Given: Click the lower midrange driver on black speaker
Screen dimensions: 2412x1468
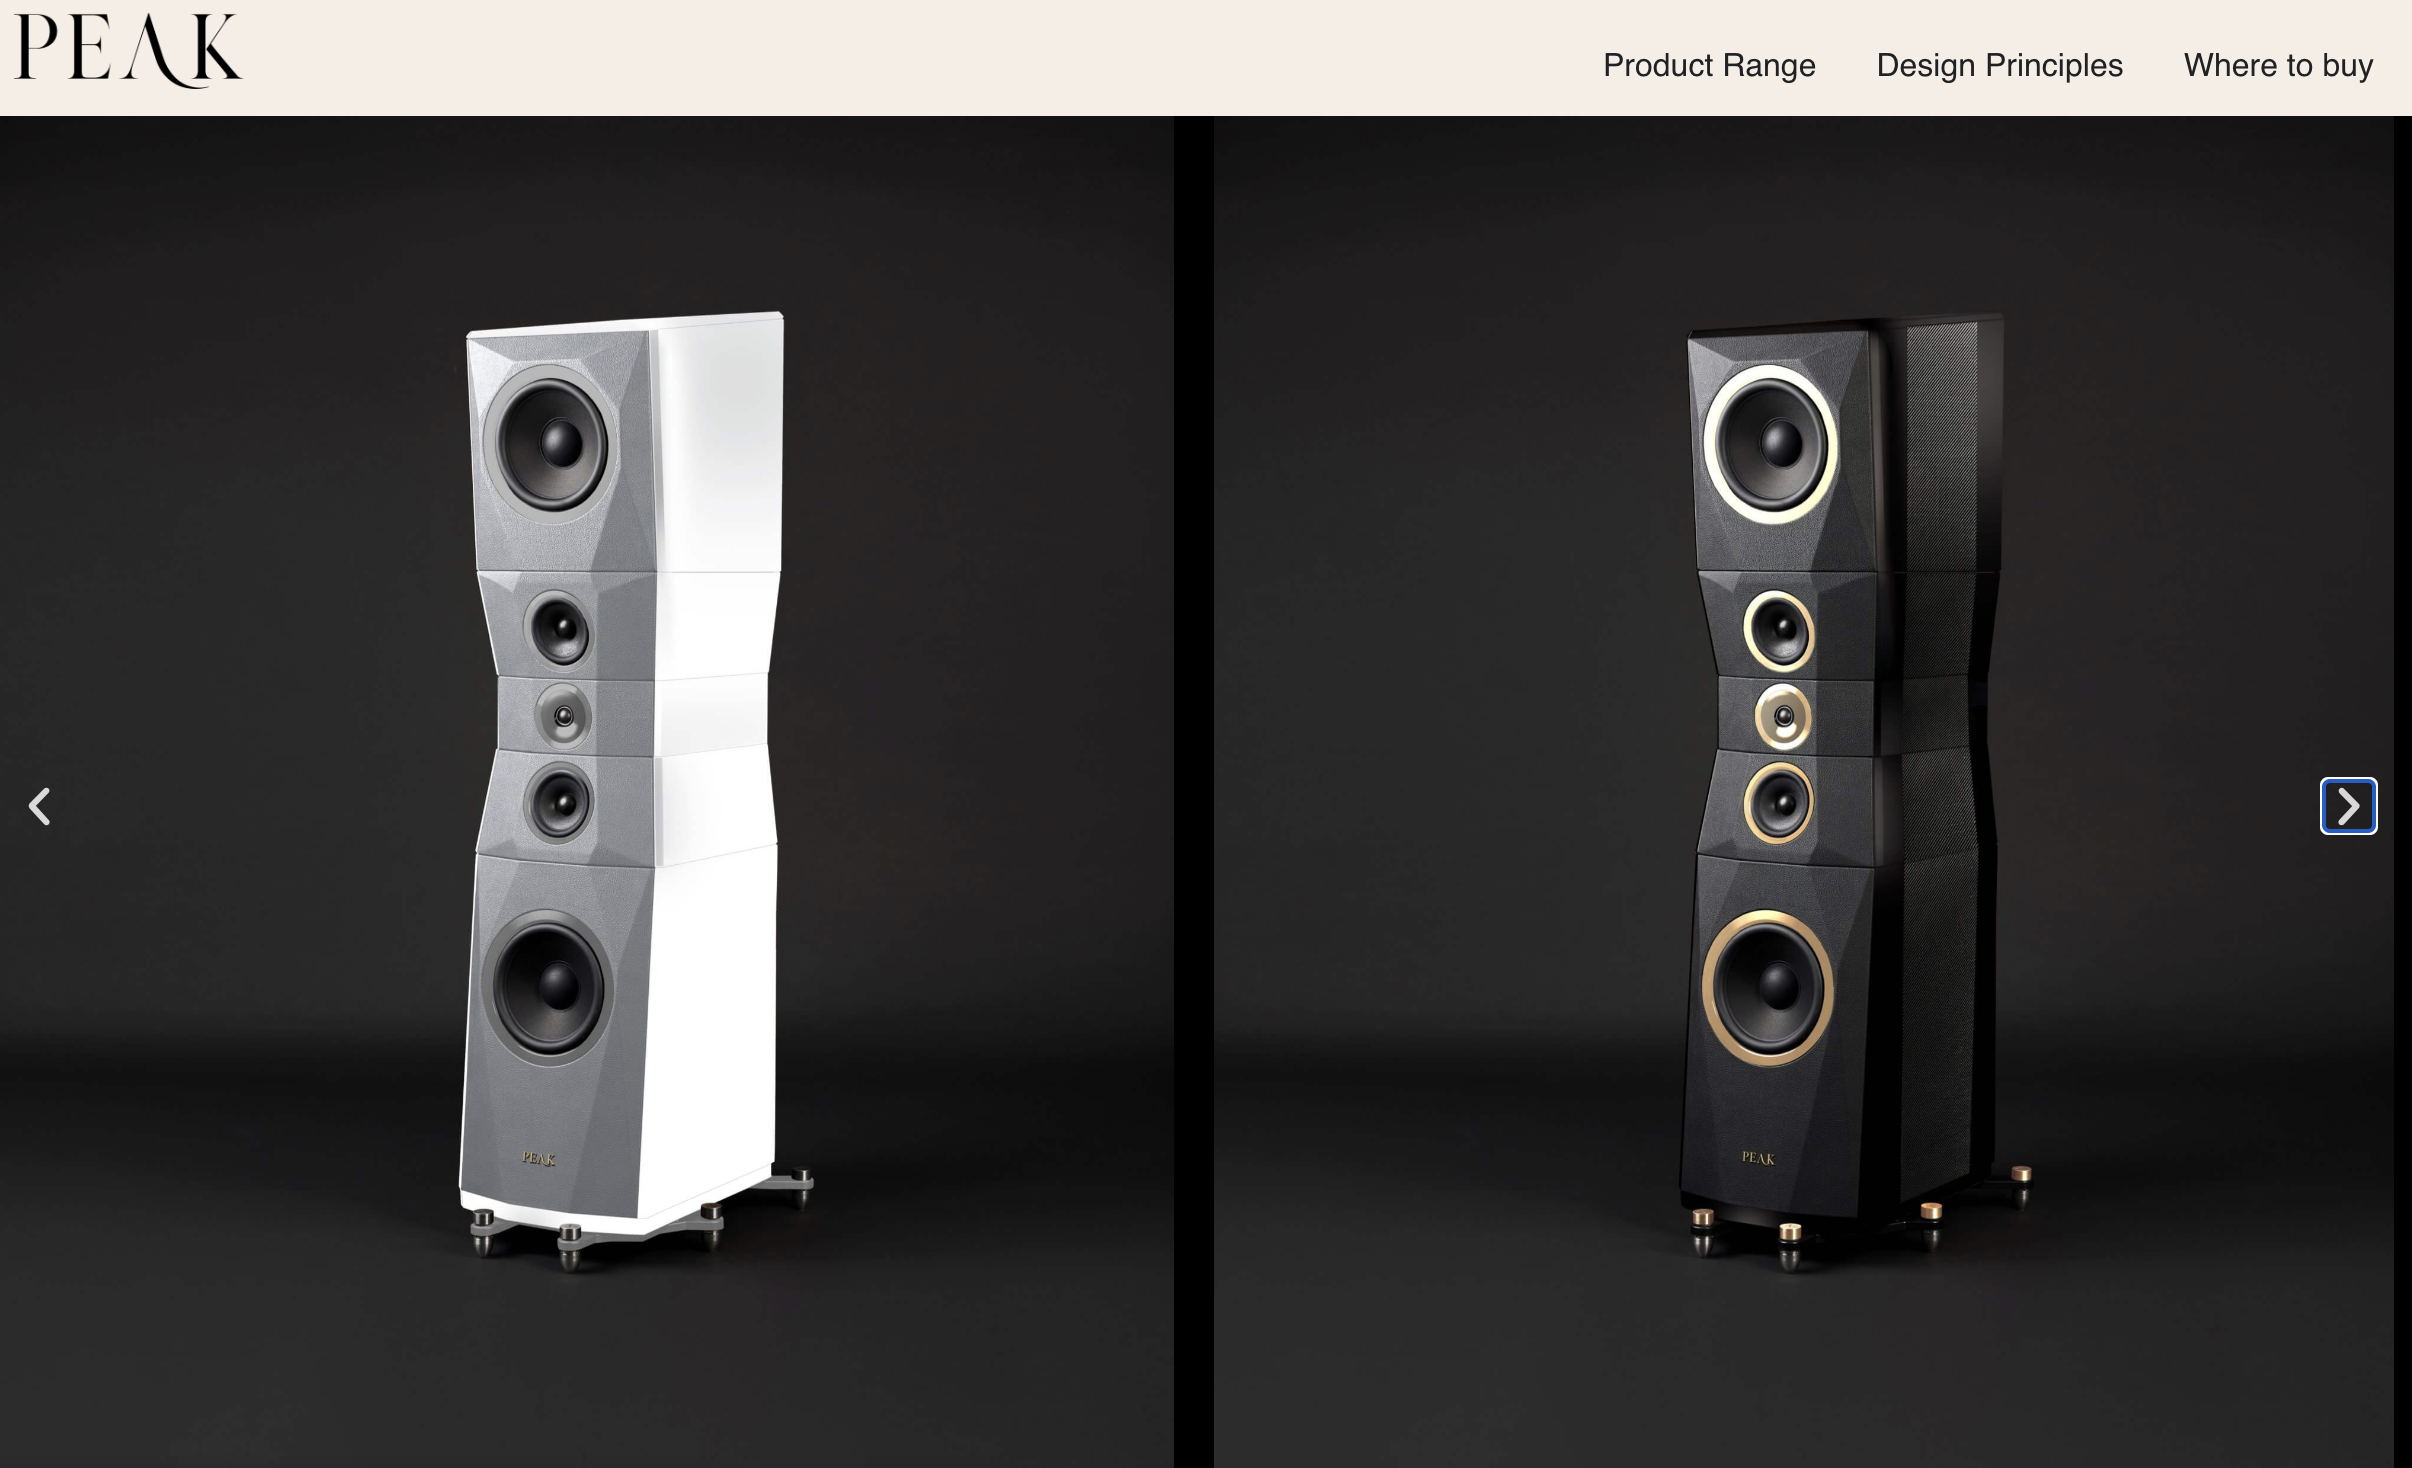Looking at the screenshot, I should tap(1779, 802).
